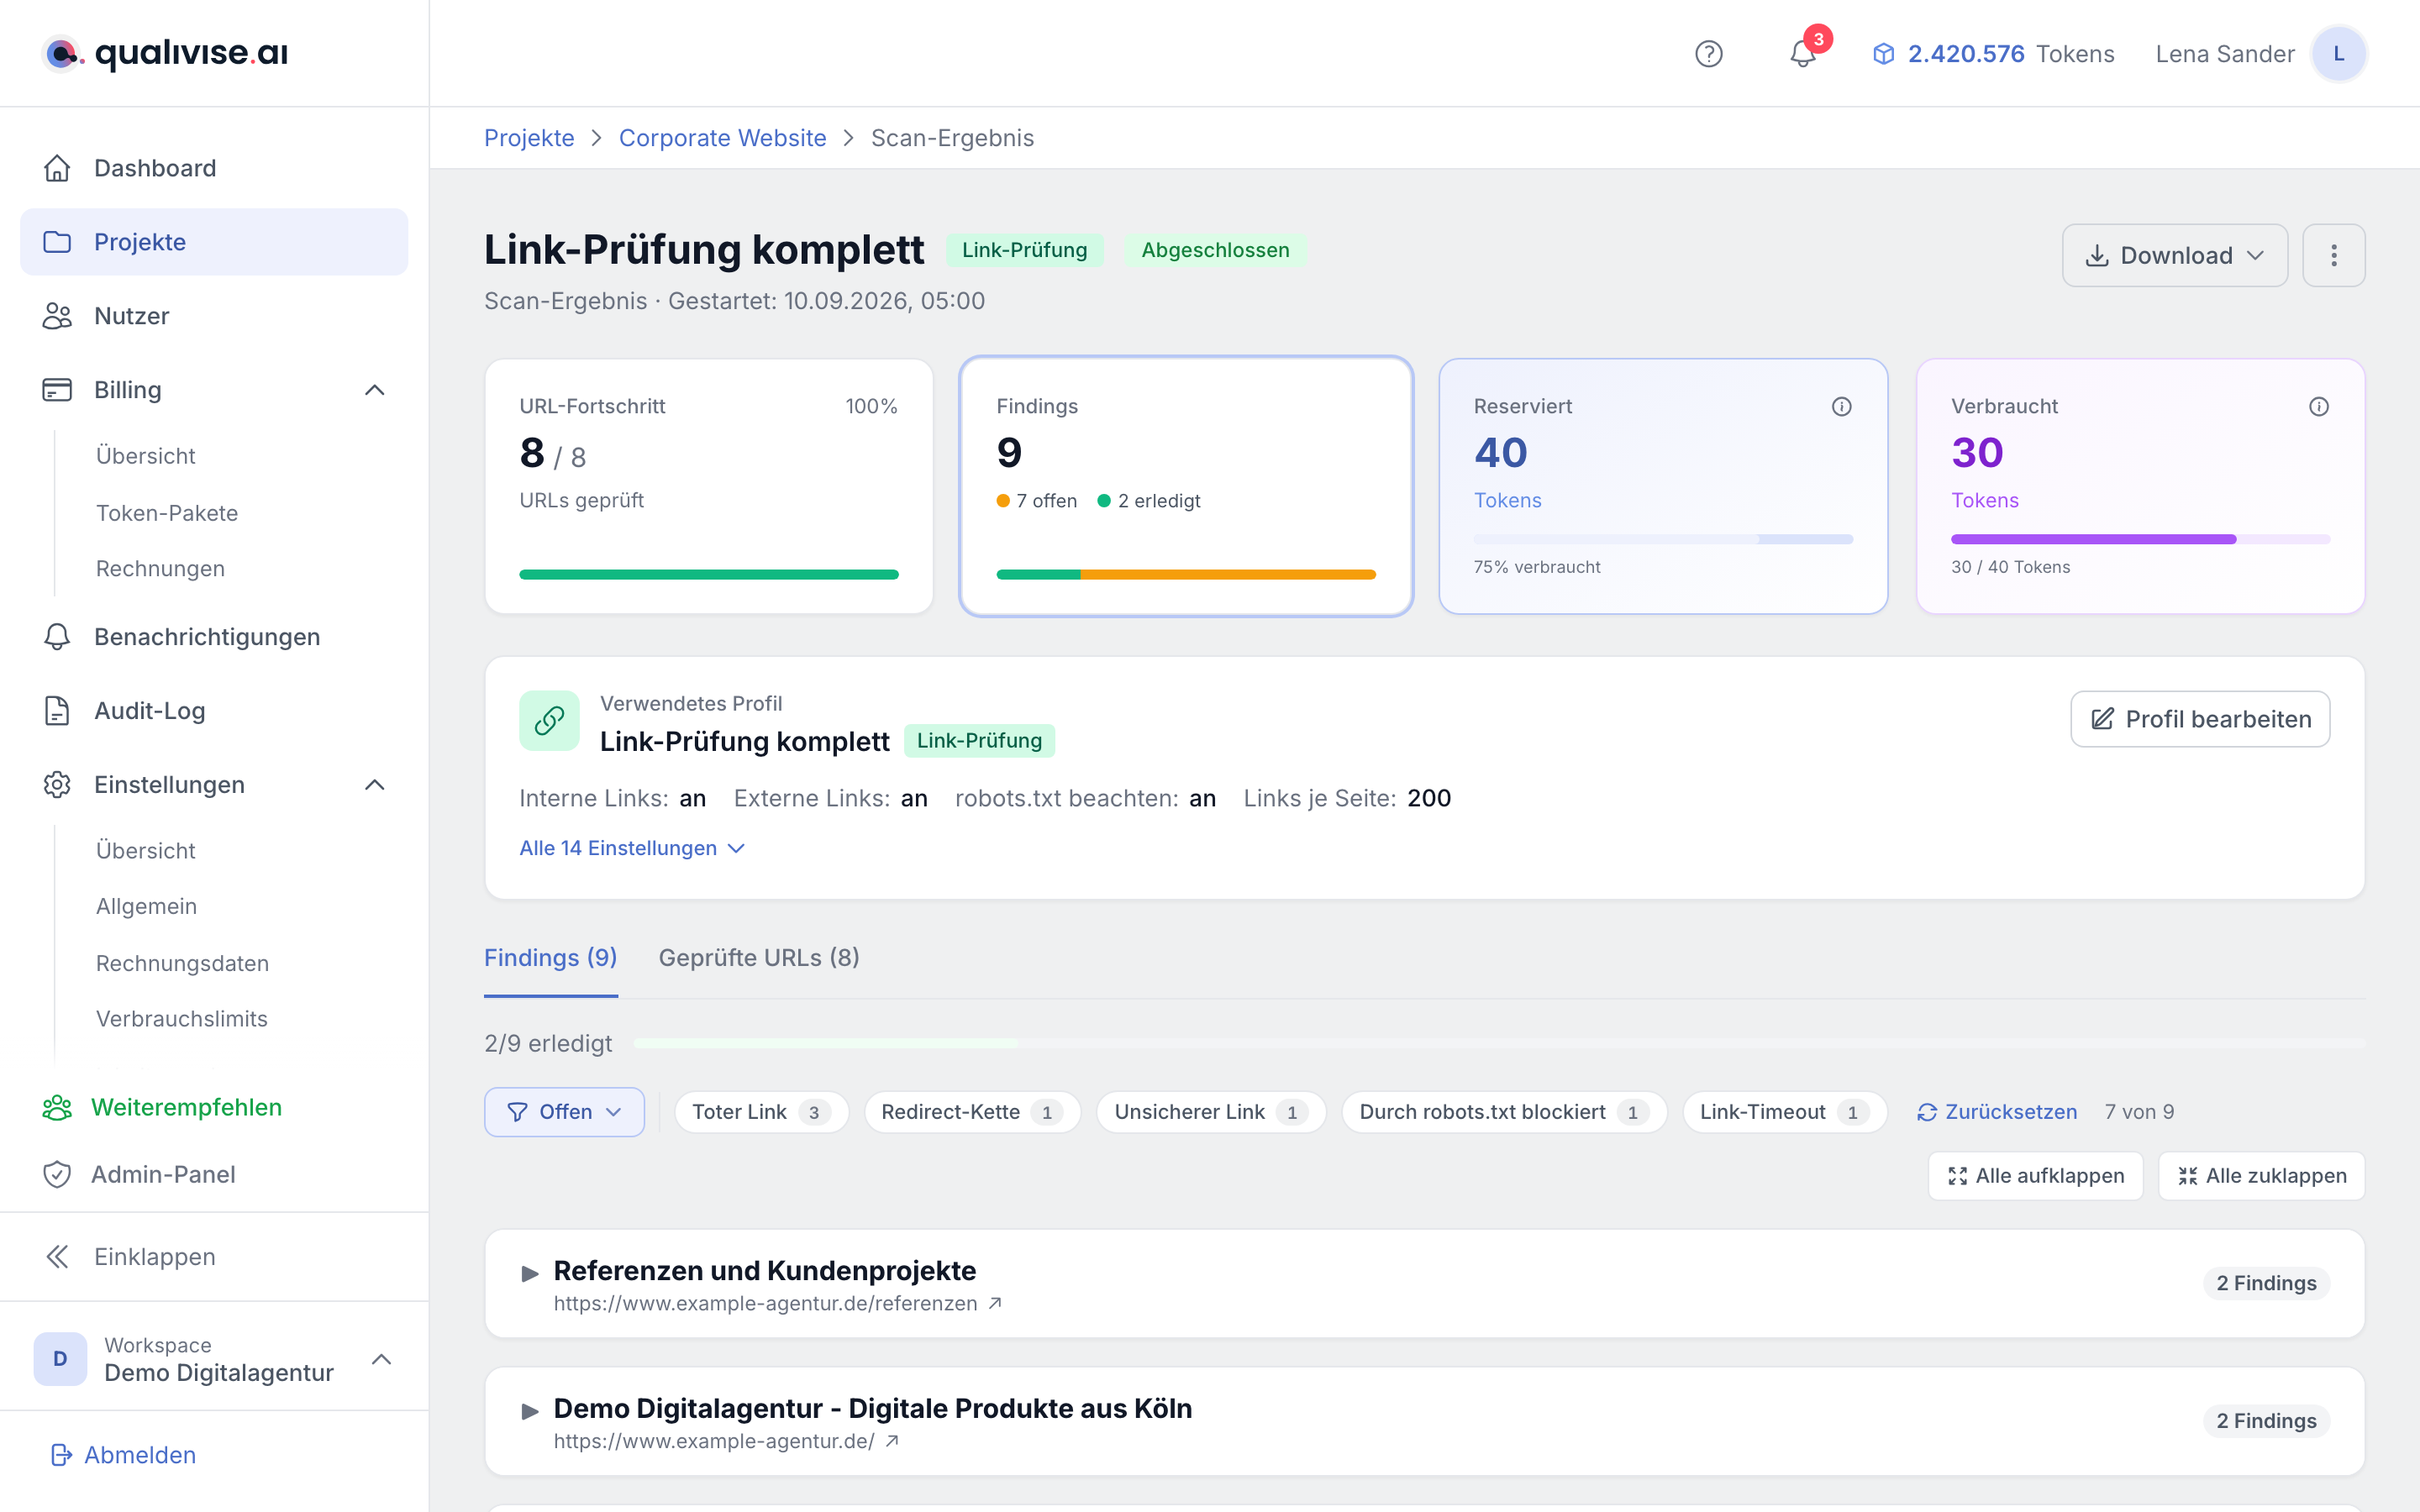Open Token-Pakete under Billing
The image size is (2420, 1512).
tap(167, 513)
